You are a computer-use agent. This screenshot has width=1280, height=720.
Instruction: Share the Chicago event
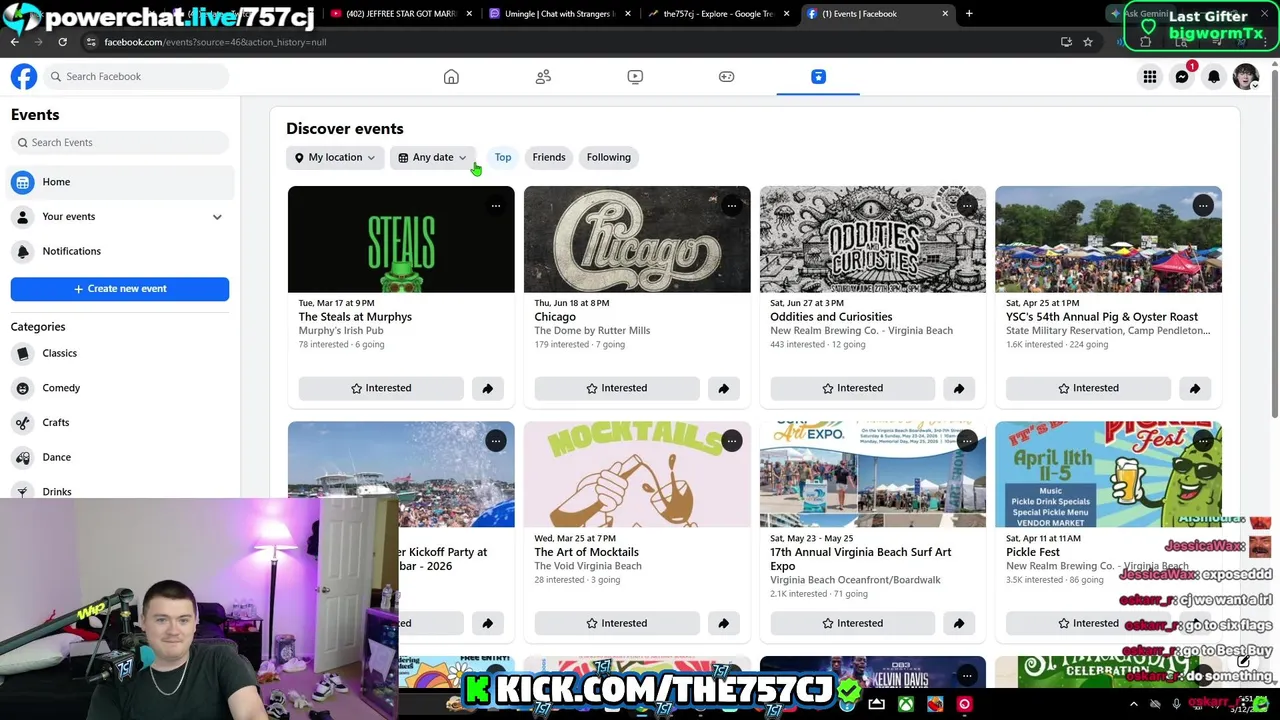click(x=723, y=388)
